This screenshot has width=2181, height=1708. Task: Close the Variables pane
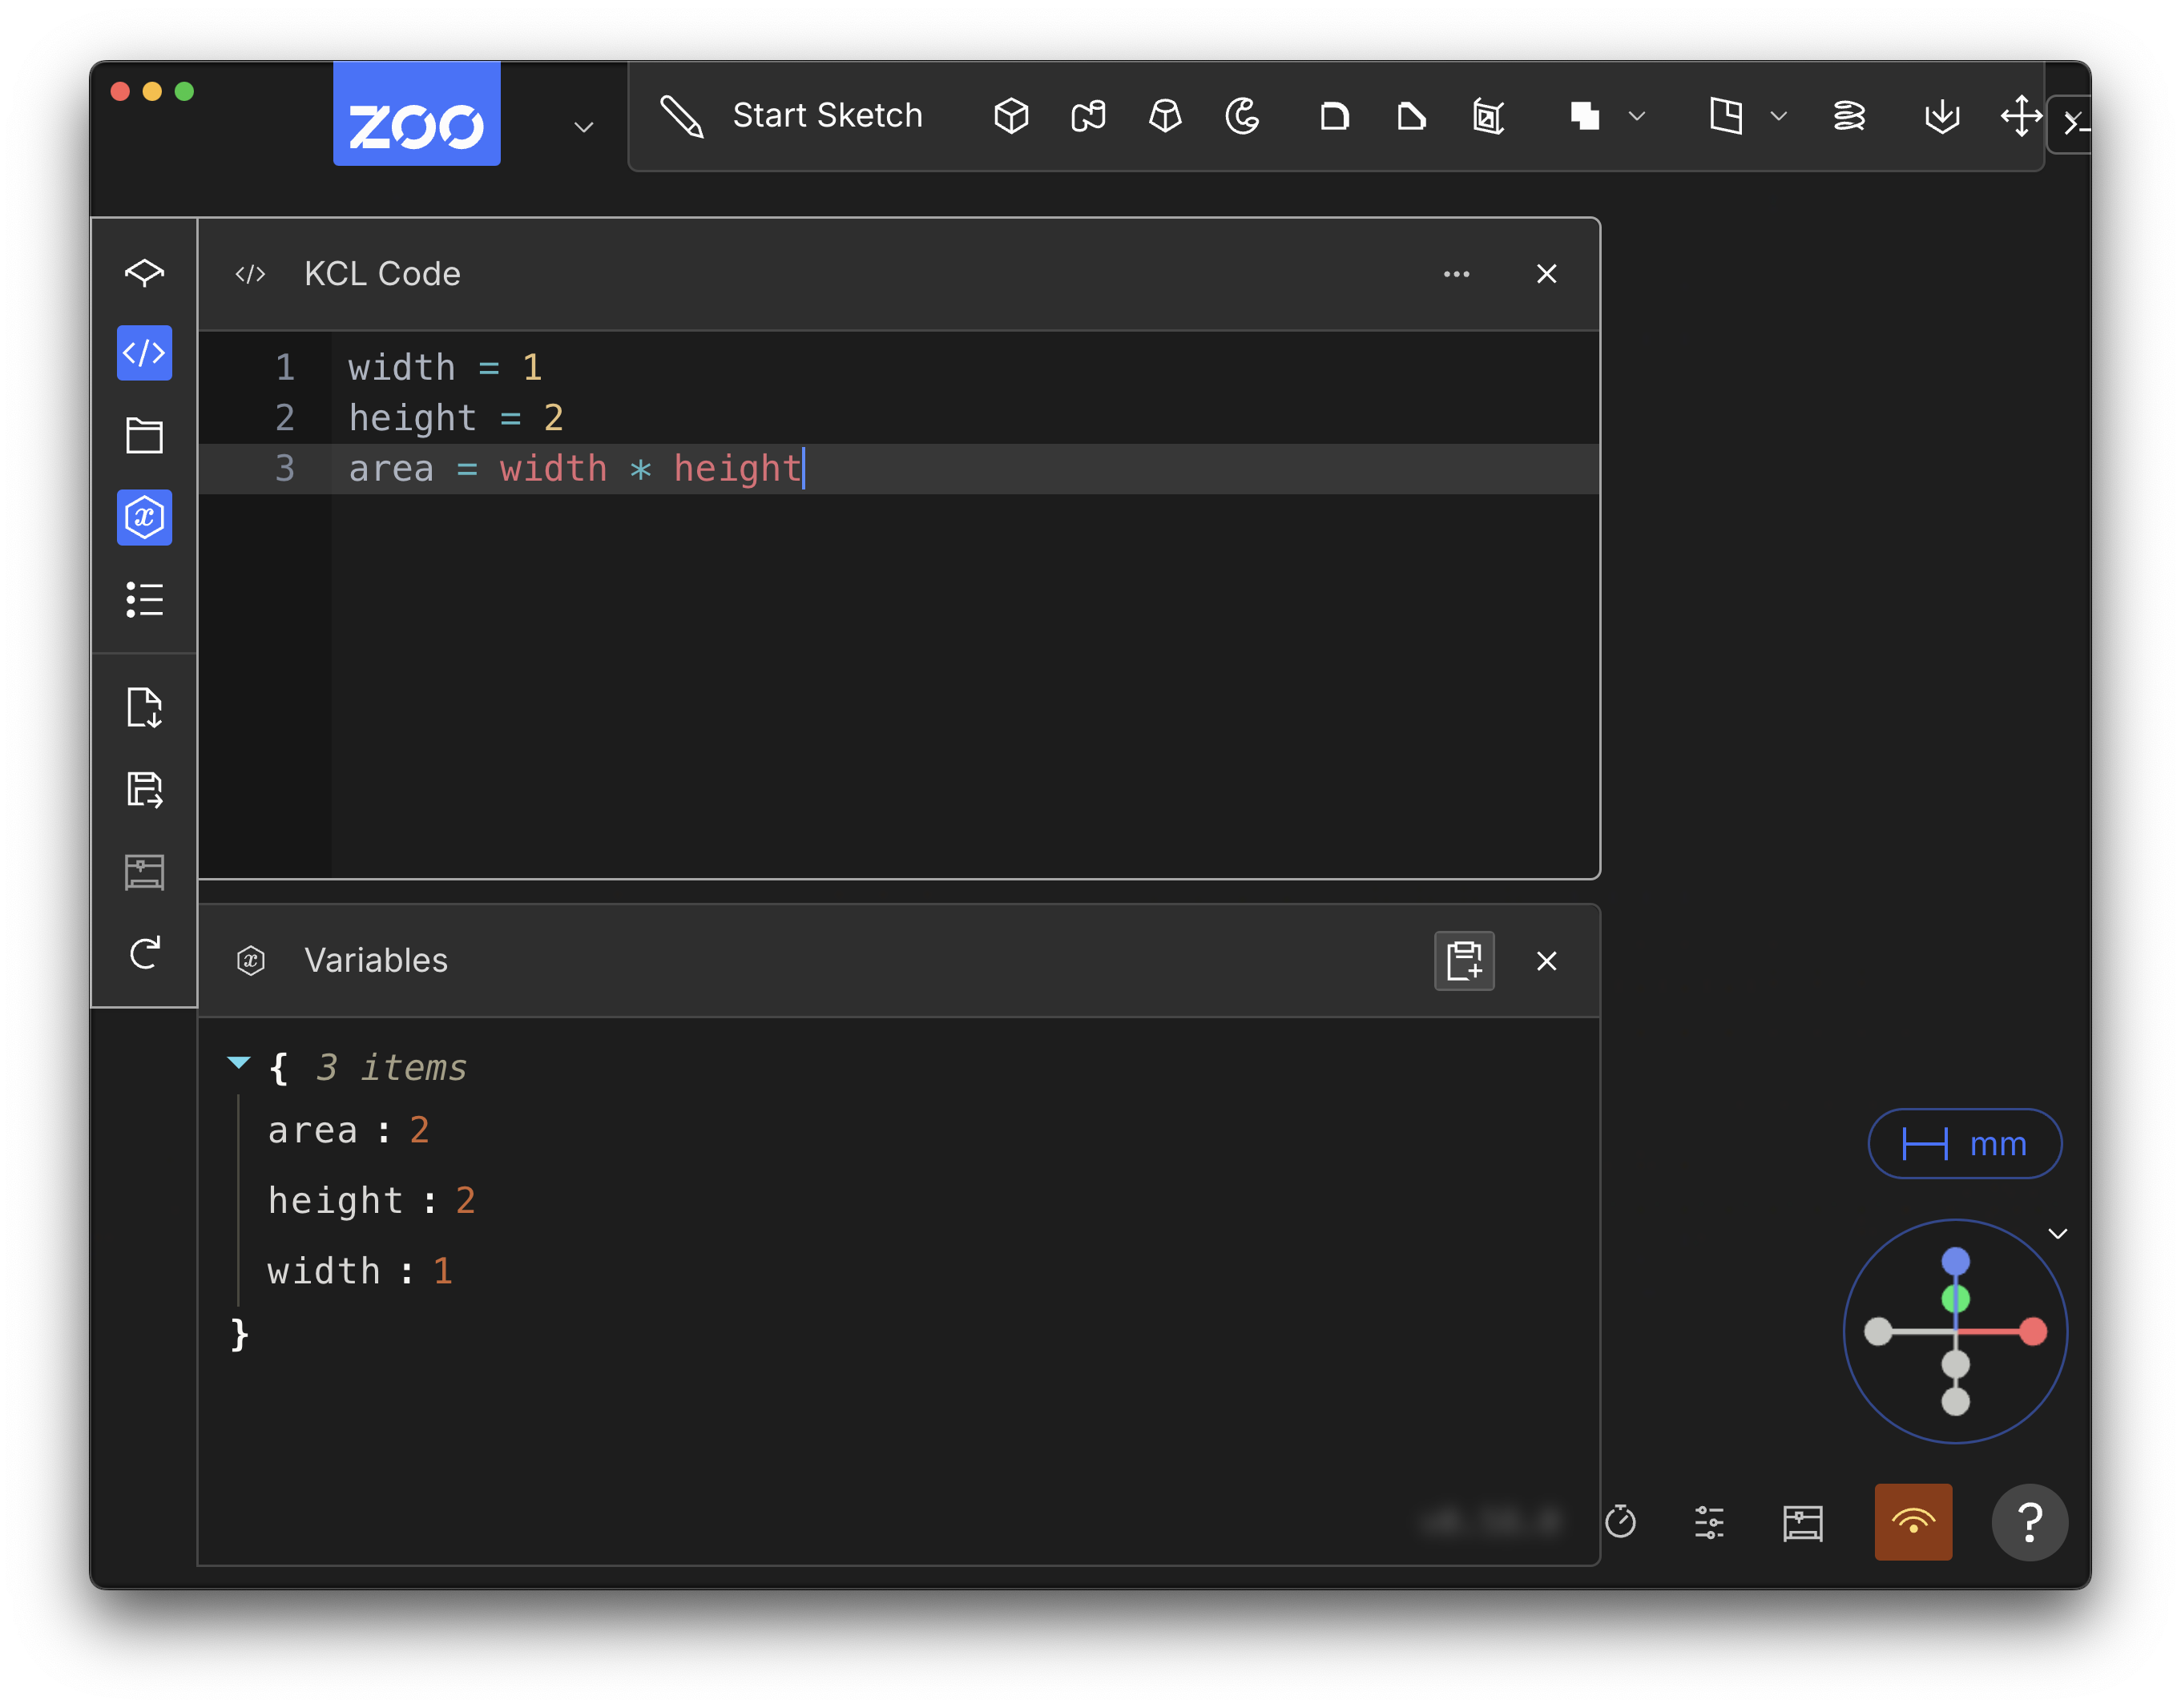(x=1546, y=961)
